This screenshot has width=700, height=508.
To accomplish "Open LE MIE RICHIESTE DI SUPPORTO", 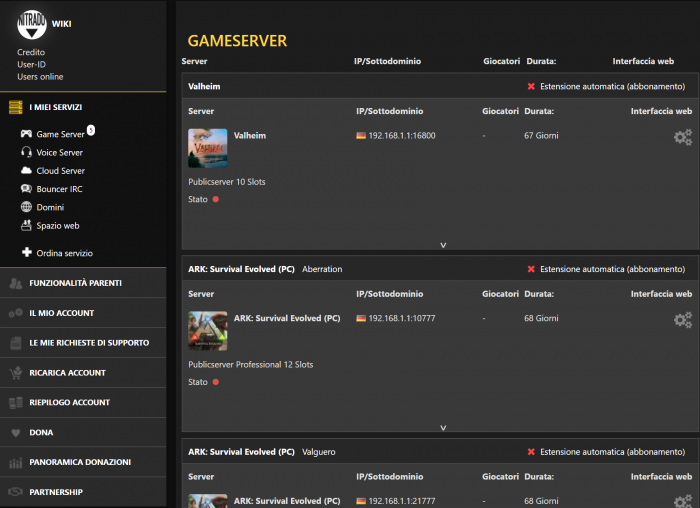I will pyautogui.click(x=89, y=343).
